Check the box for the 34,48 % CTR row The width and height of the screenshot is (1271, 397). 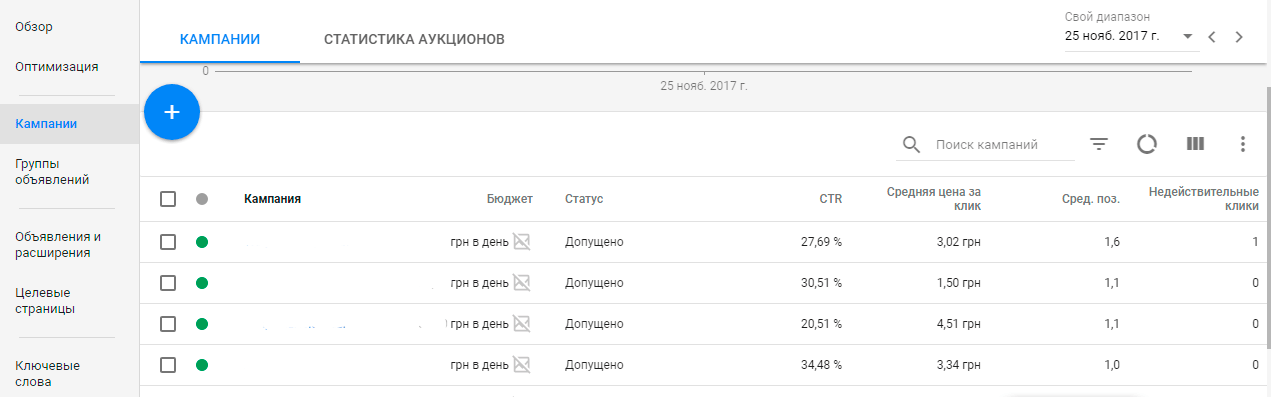tap(168, 365)
